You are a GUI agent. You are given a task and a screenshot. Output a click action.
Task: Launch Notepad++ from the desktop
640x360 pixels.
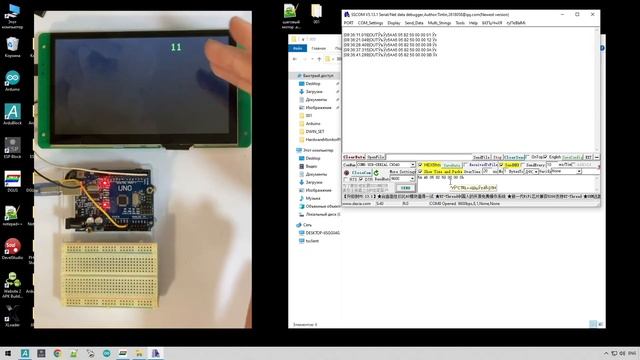(12, 216)
